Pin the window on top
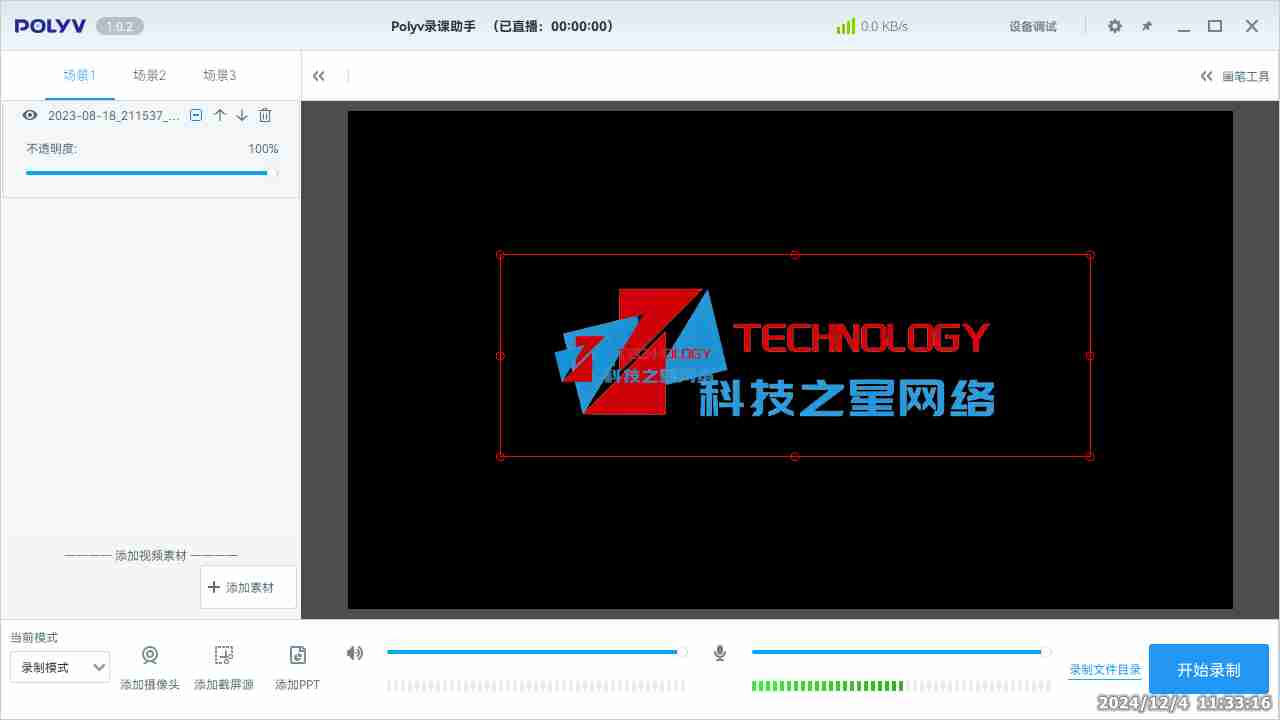This screenshot has height=720, width=1280. pyautogui.click(x=1147, y=26)
